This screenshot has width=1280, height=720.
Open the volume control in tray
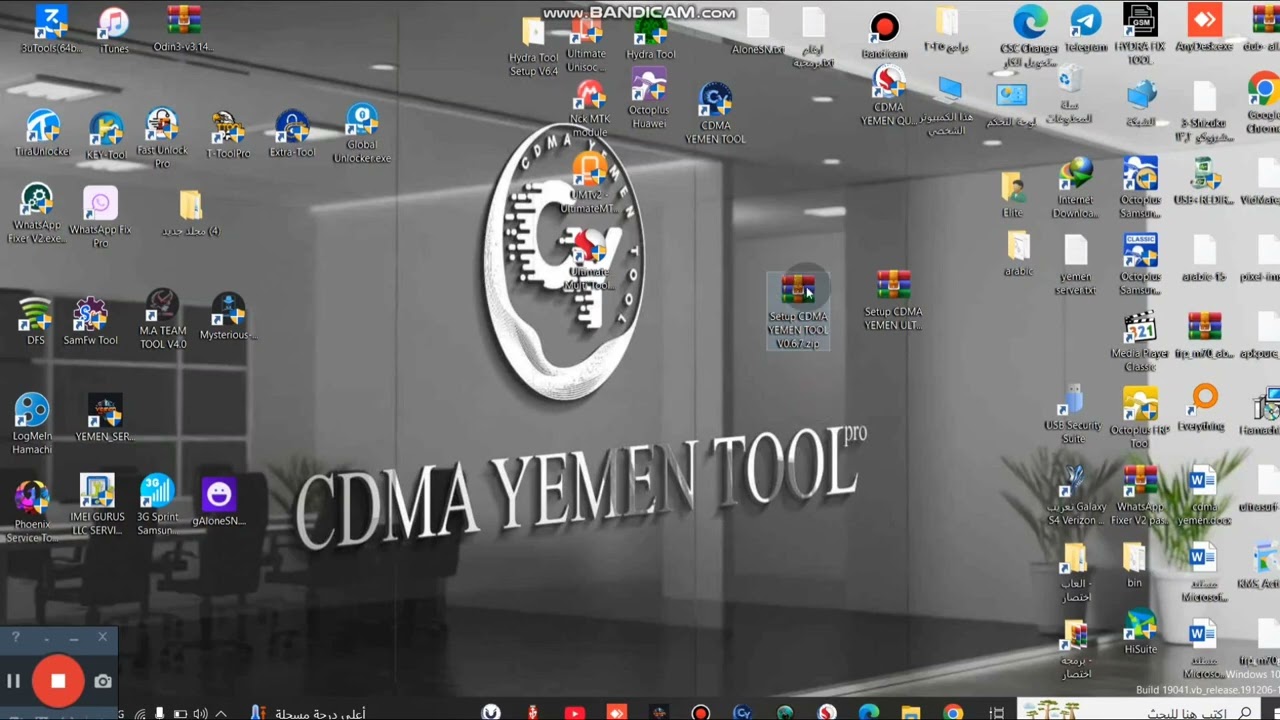click(x=200, y=713)
